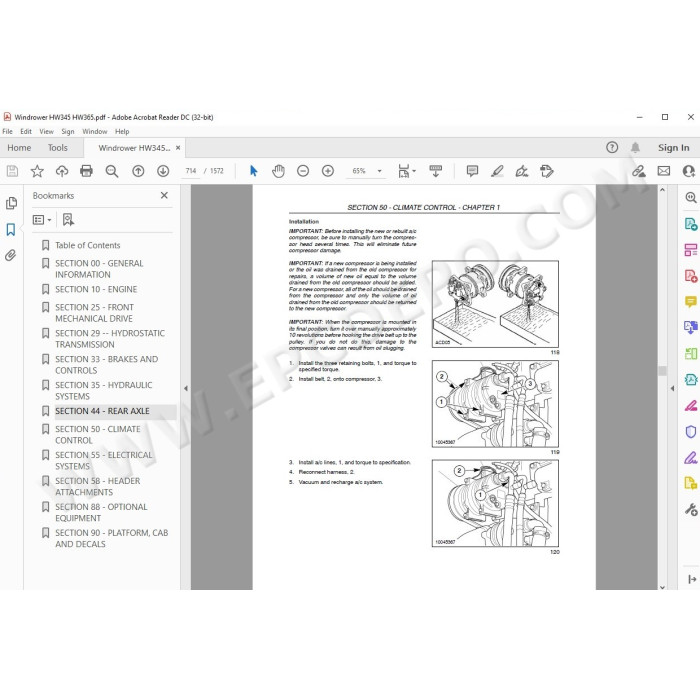Open the Comment tool in the right pane
Viewport: 700px width, 700px height.
[691, 302]
